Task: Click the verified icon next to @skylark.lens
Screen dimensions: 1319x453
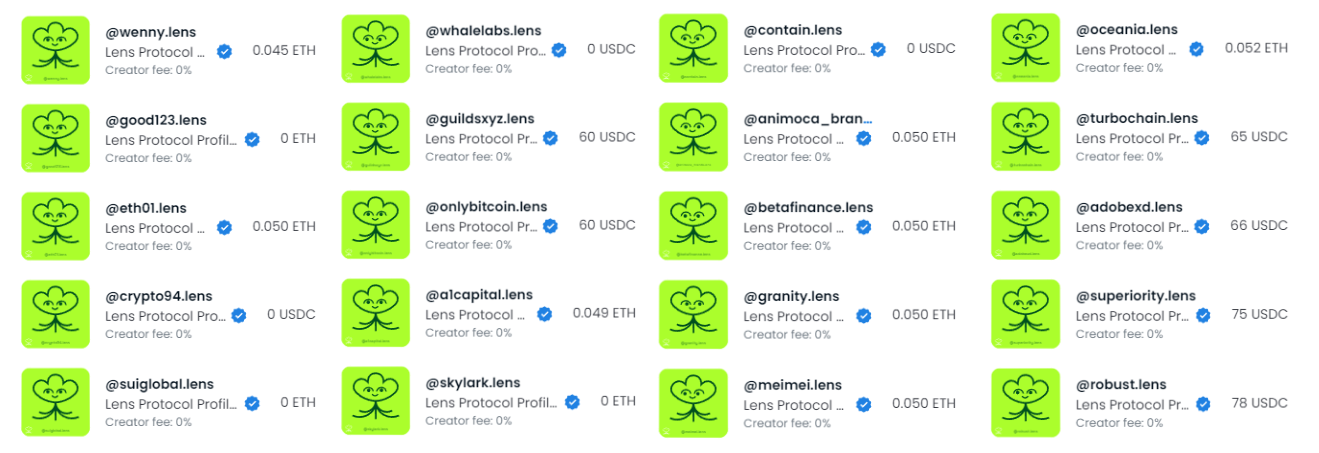Action: (572, 402)
